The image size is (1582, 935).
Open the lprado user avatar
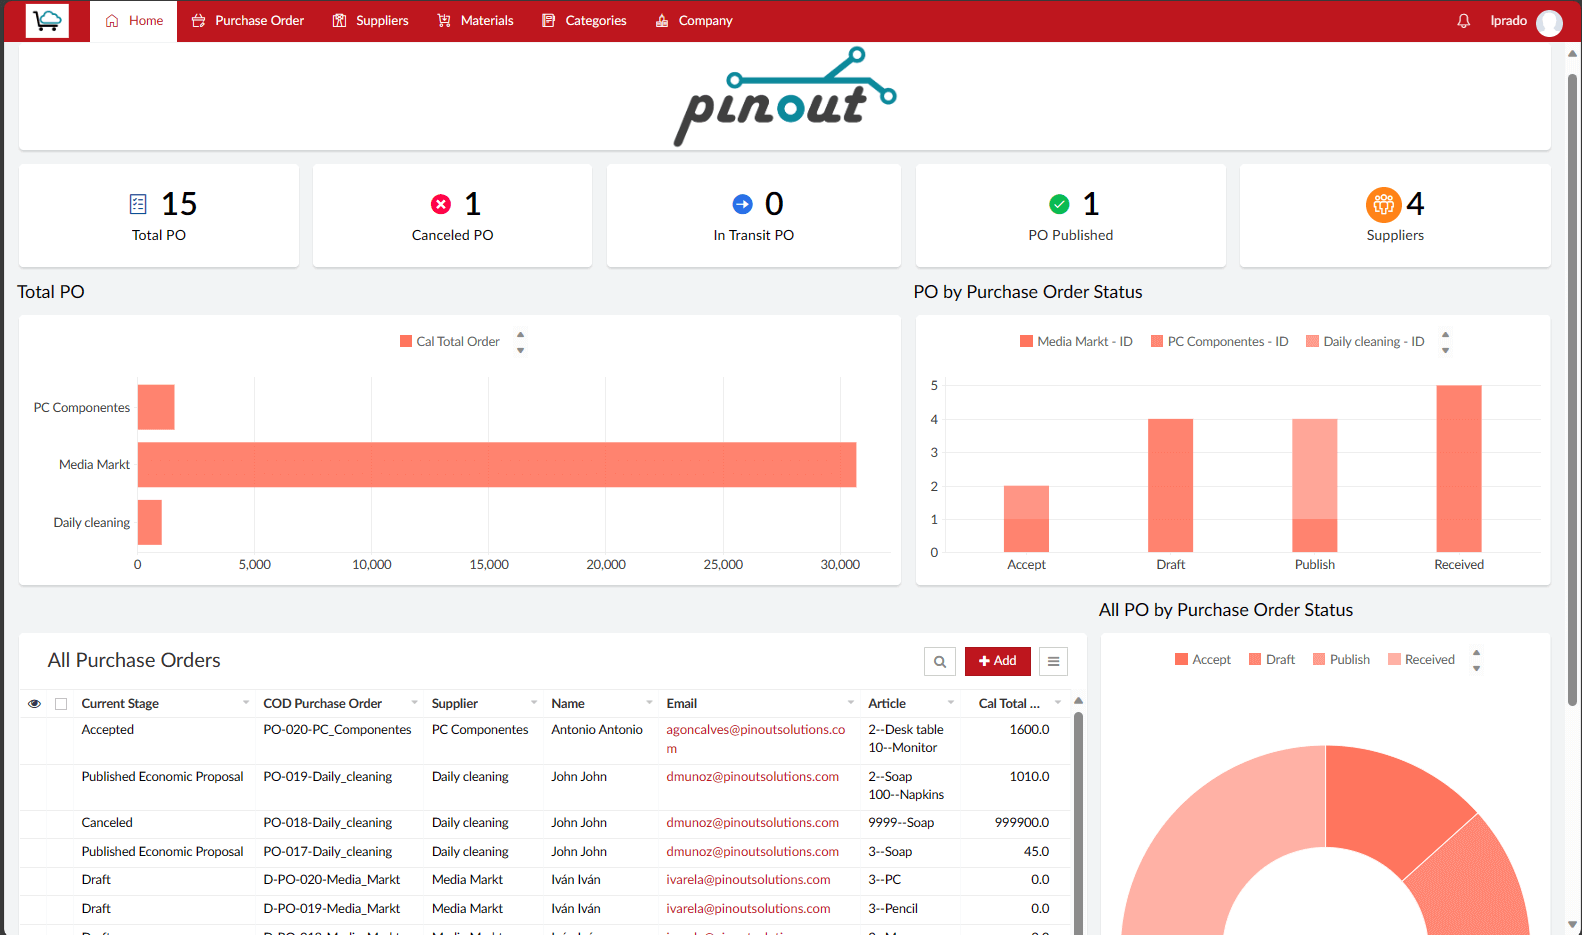1549,22
